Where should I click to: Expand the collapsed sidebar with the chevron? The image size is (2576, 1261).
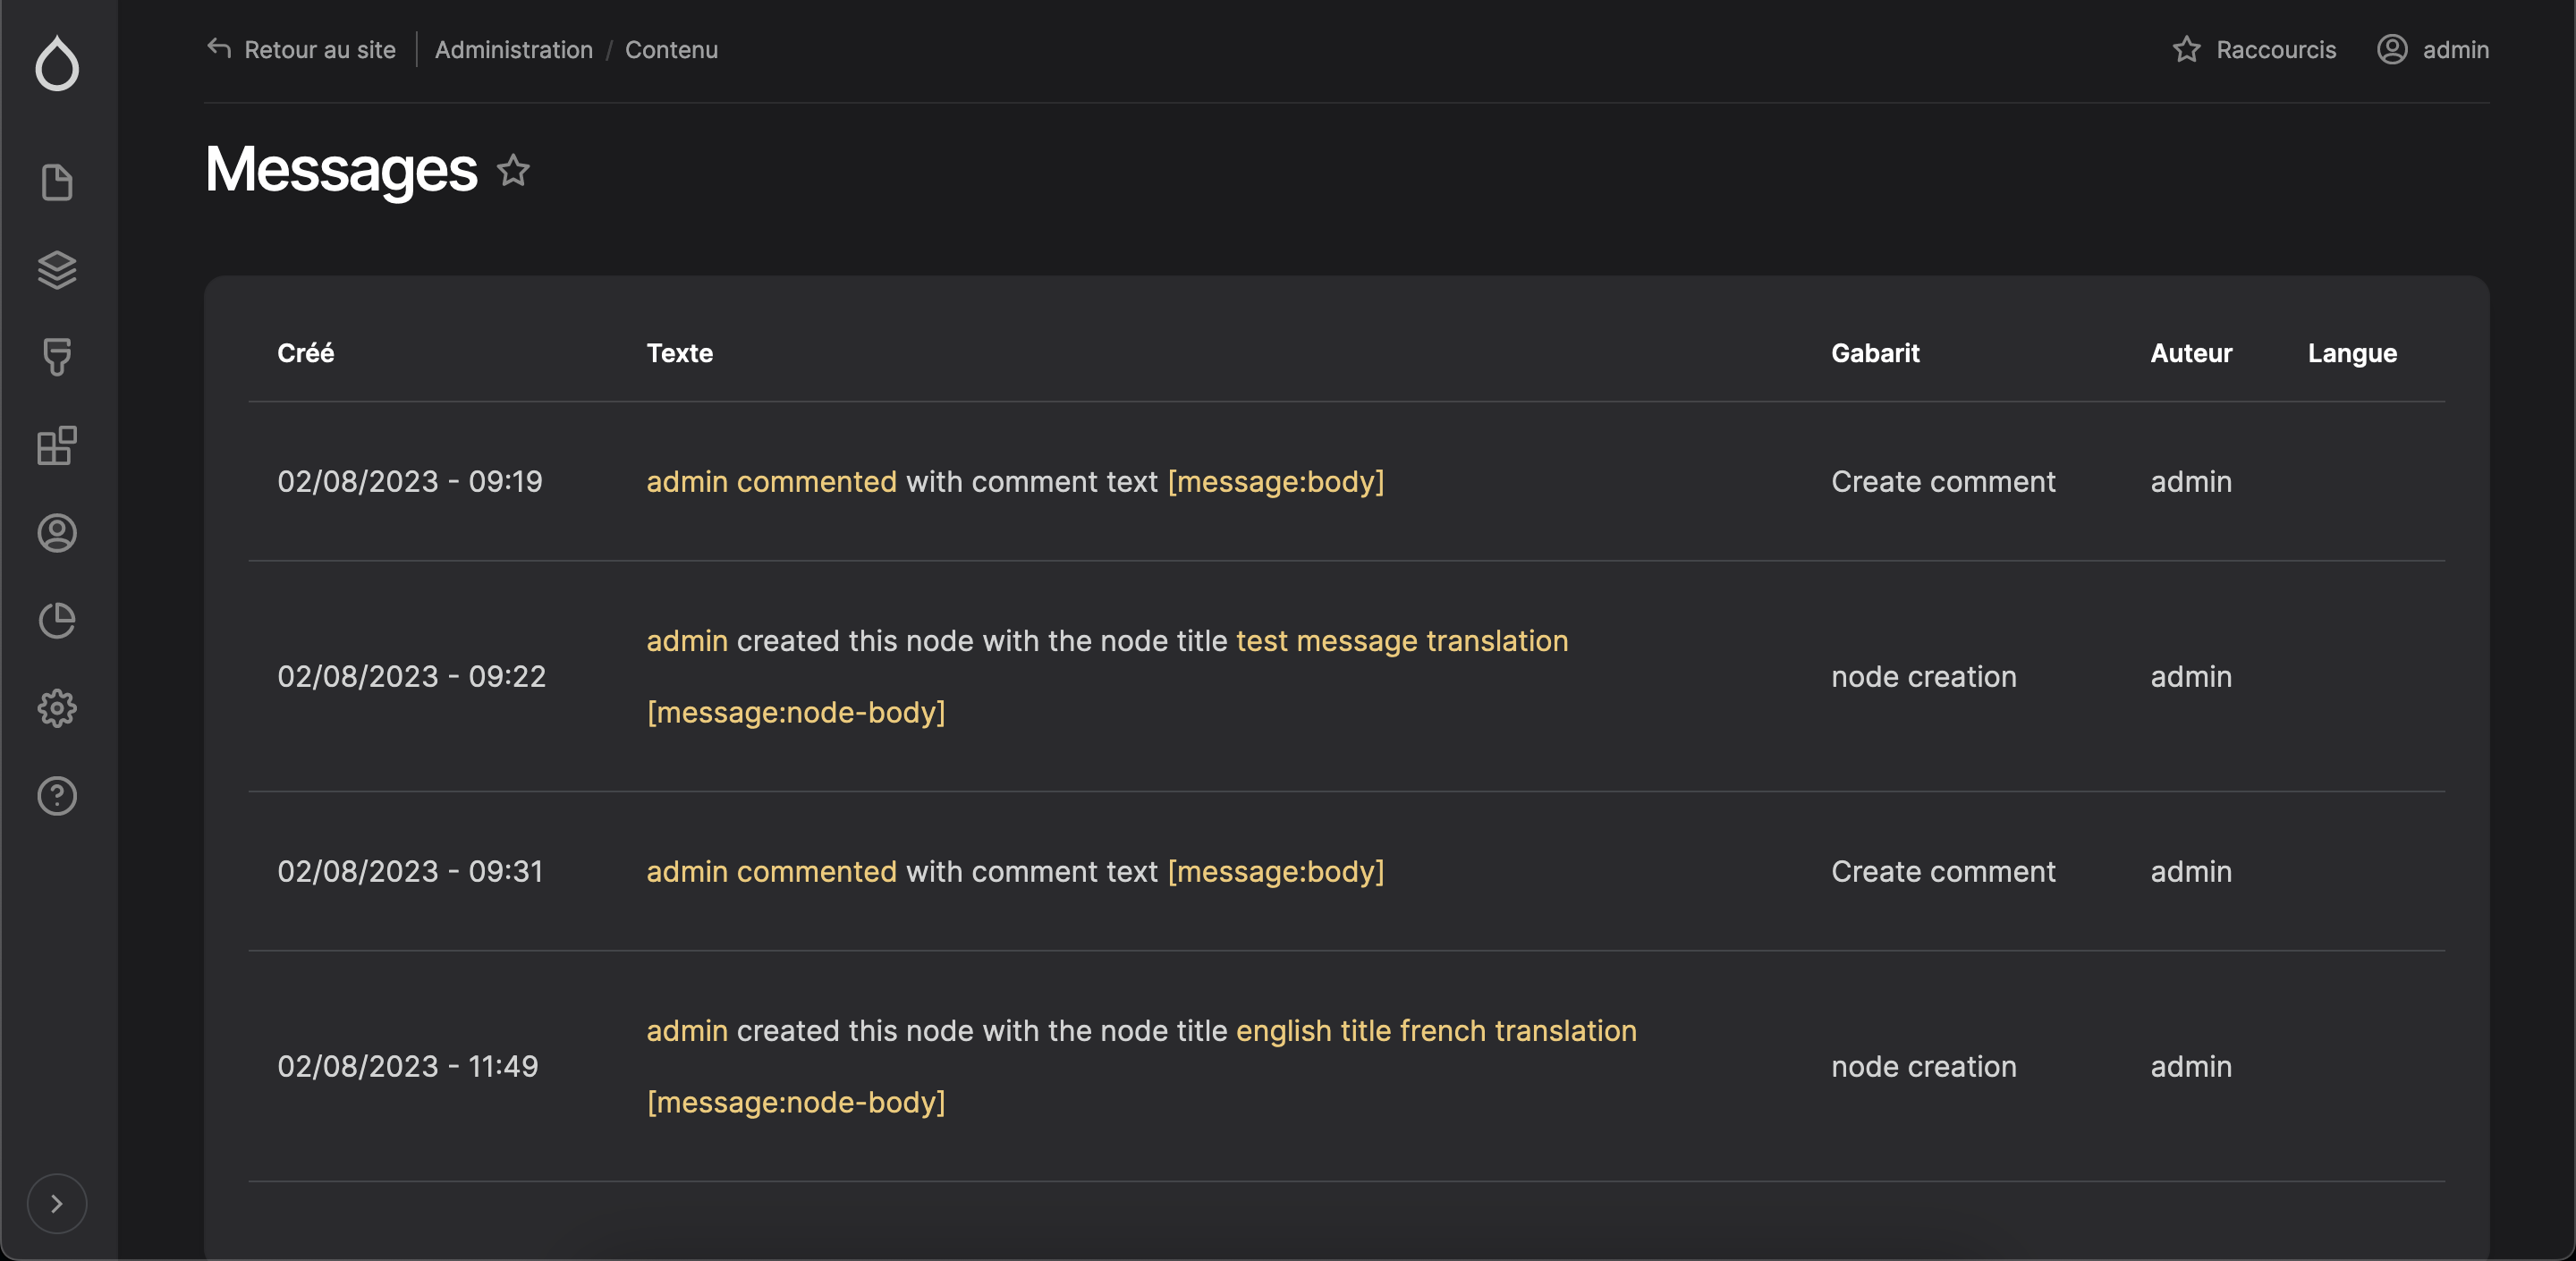(x=57, y=1204)
